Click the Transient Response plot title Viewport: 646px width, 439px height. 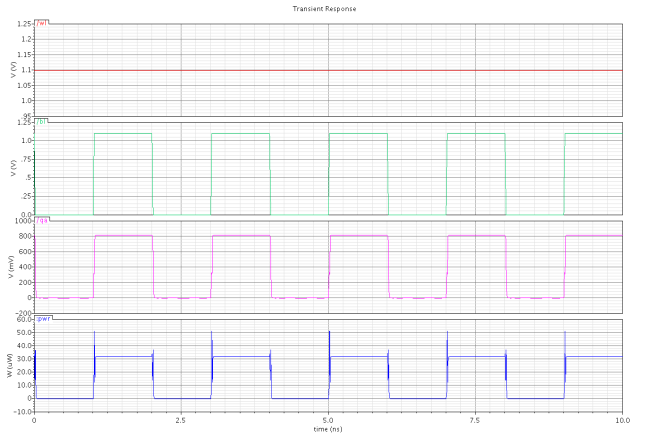click(x=323, y=8)
